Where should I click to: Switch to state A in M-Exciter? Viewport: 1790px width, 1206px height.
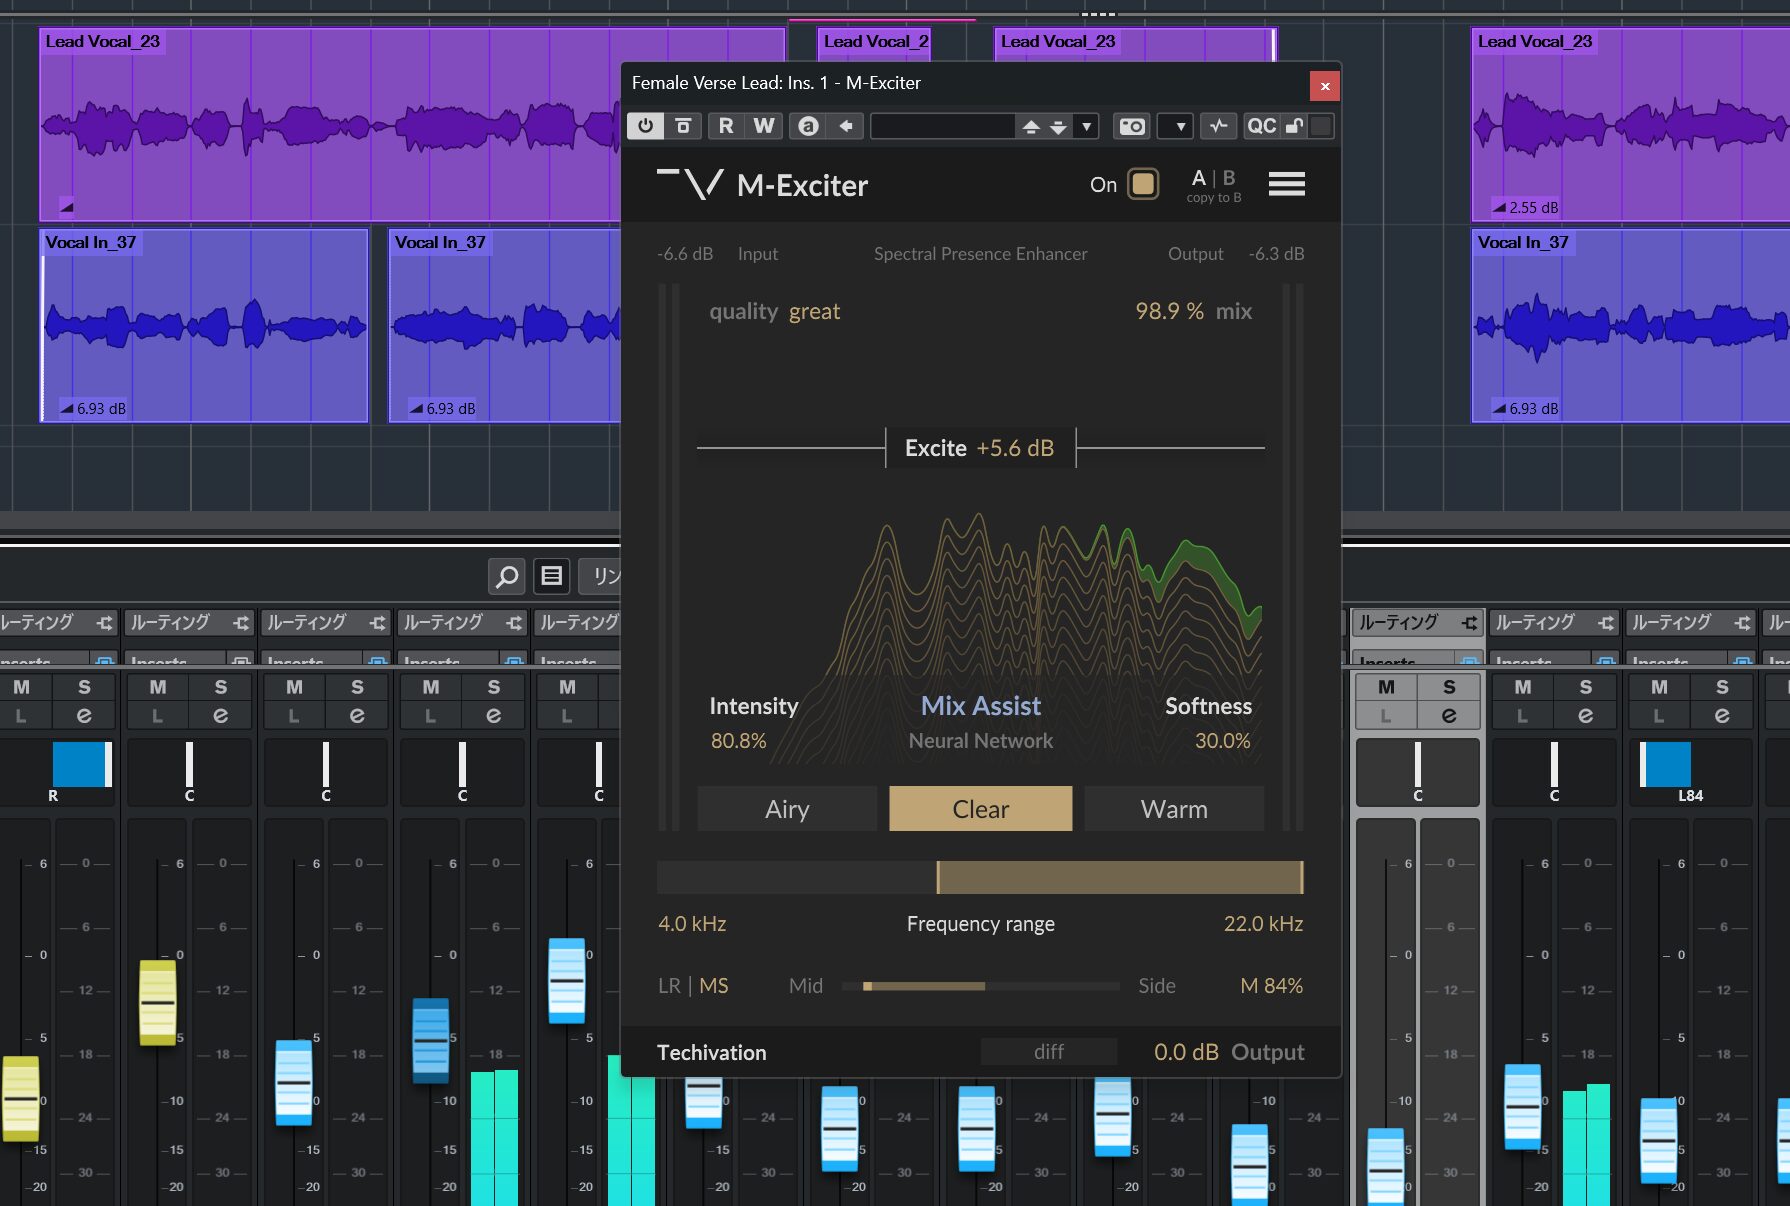tap(1198, 178)
